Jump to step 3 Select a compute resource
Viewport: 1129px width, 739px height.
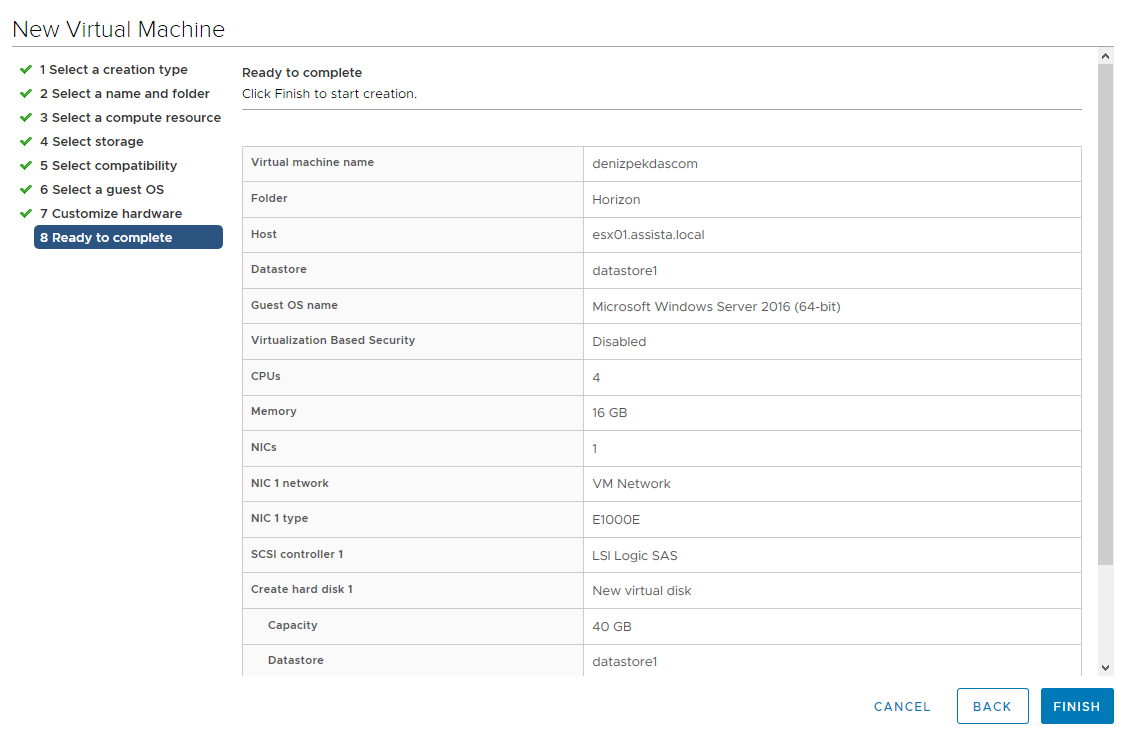tap(130, 117)
